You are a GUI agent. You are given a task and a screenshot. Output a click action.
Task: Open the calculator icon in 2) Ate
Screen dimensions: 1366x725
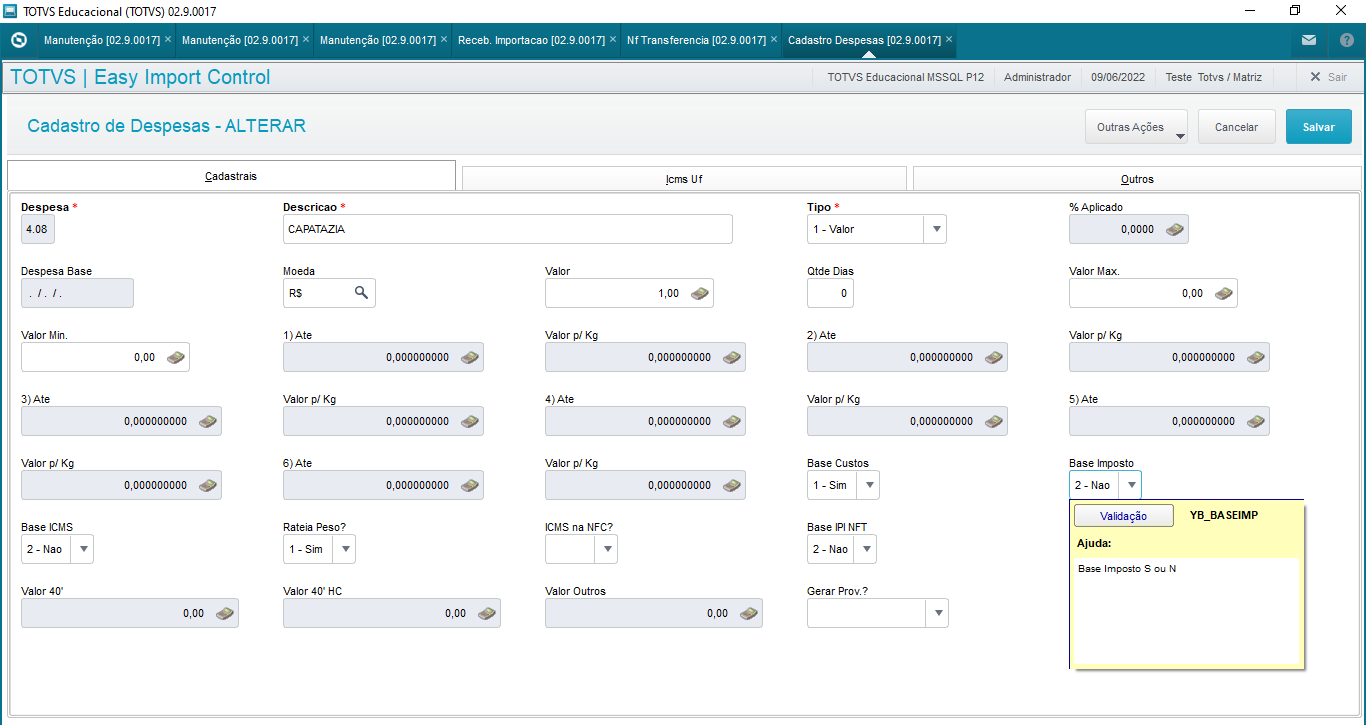coord(993,357)
